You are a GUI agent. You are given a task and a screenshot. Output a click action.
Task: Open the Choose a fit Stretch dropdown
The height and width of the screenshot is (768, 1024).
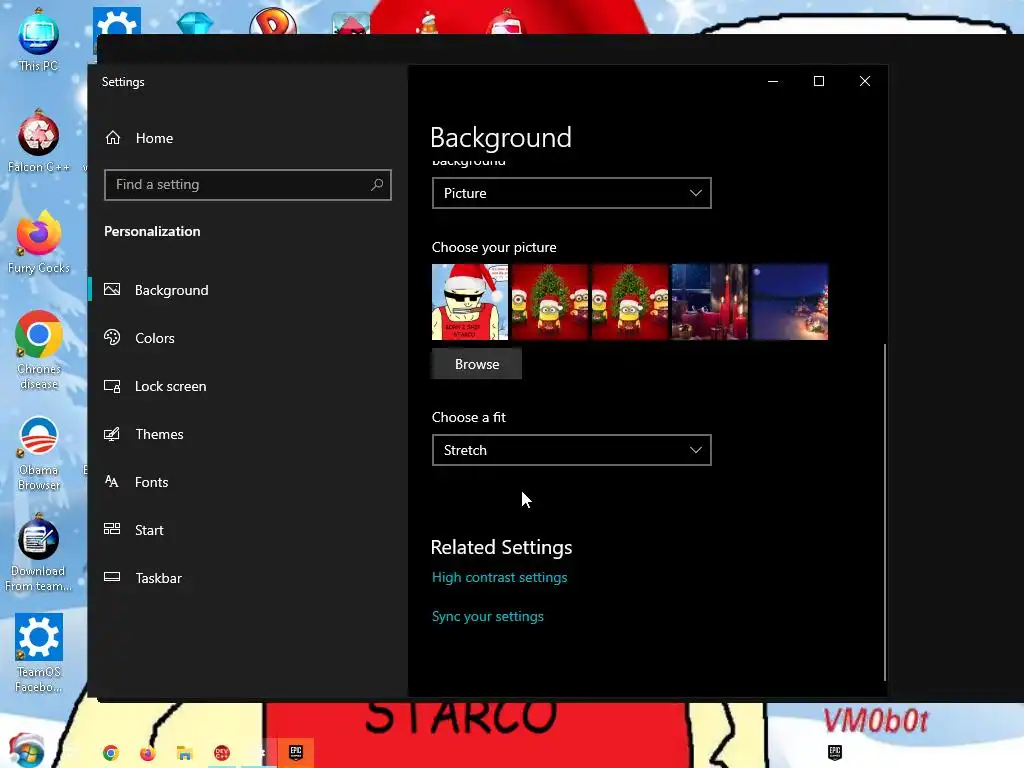(571, 450)
